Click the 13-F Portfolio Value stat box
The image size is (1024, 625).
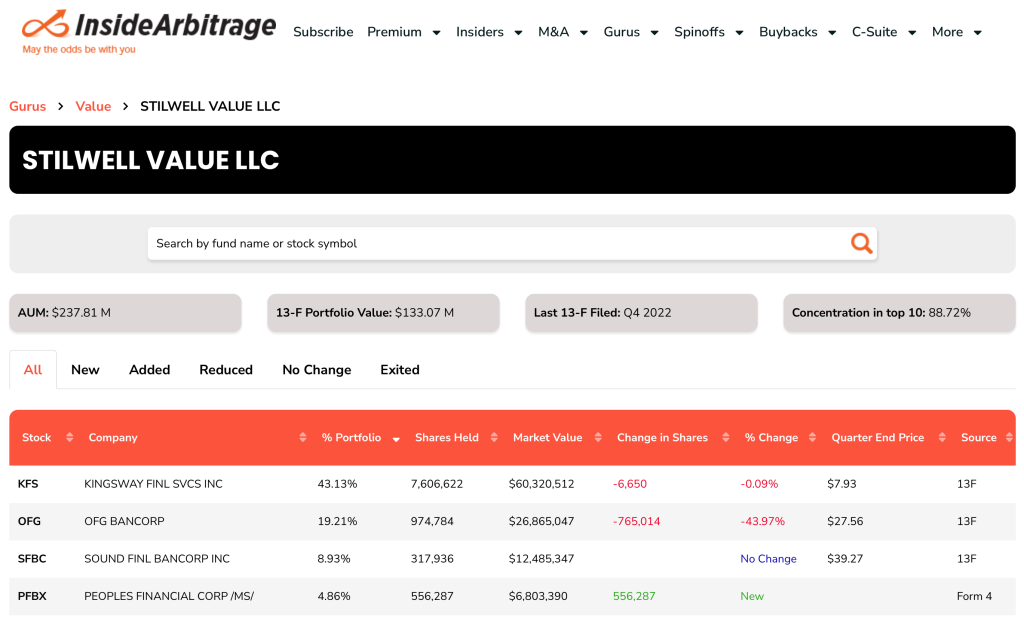click(x=383, y=313)
